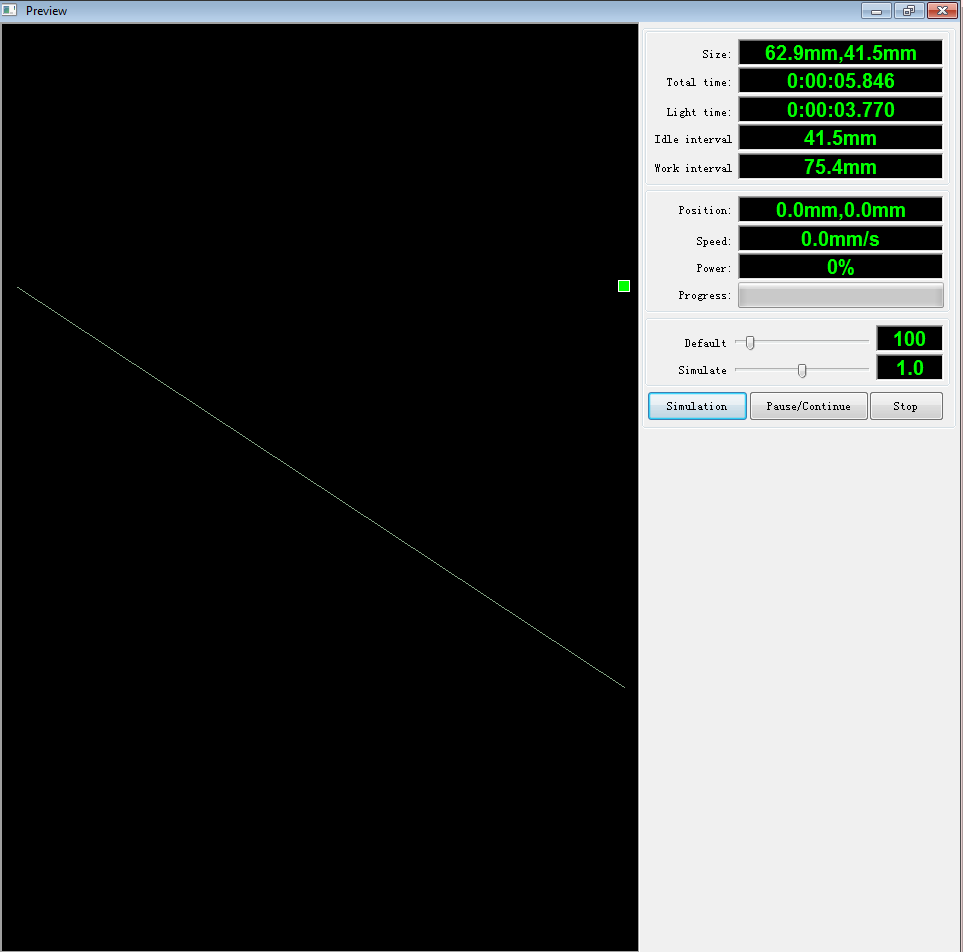The height and width of the screenshot is (952, 963).
Task: Click the Preview window title bar icon
Action: 11,11
